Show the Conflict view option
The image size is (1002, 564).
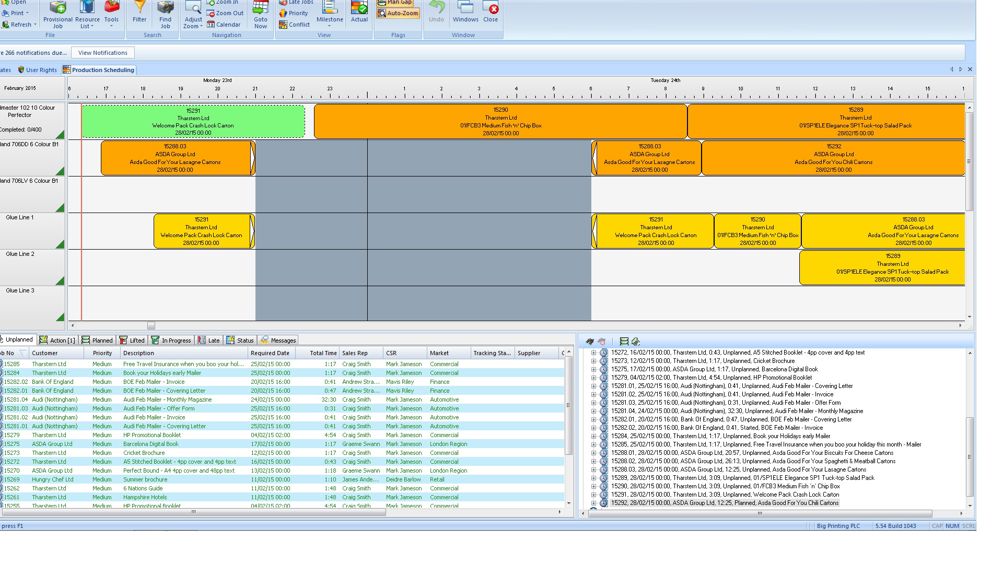click(295, 24)
